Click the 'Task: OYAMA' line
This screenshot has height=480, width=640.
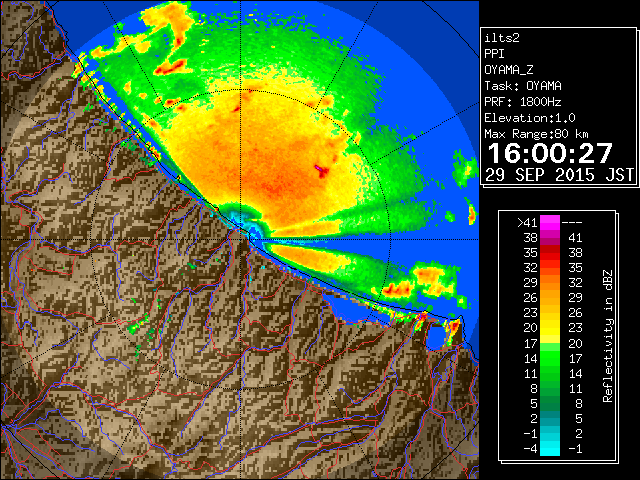point(523,86)
